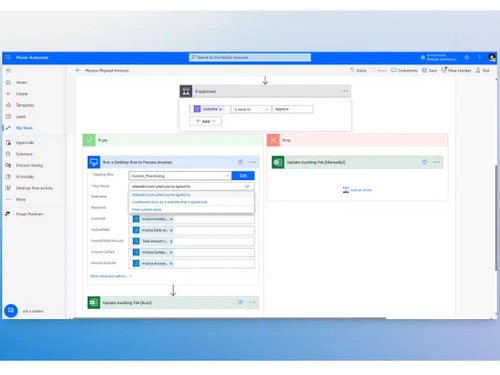Screen dimensions: 500x375
Task: Open the app launcher waffle icon
Action: tap(8, 57)
